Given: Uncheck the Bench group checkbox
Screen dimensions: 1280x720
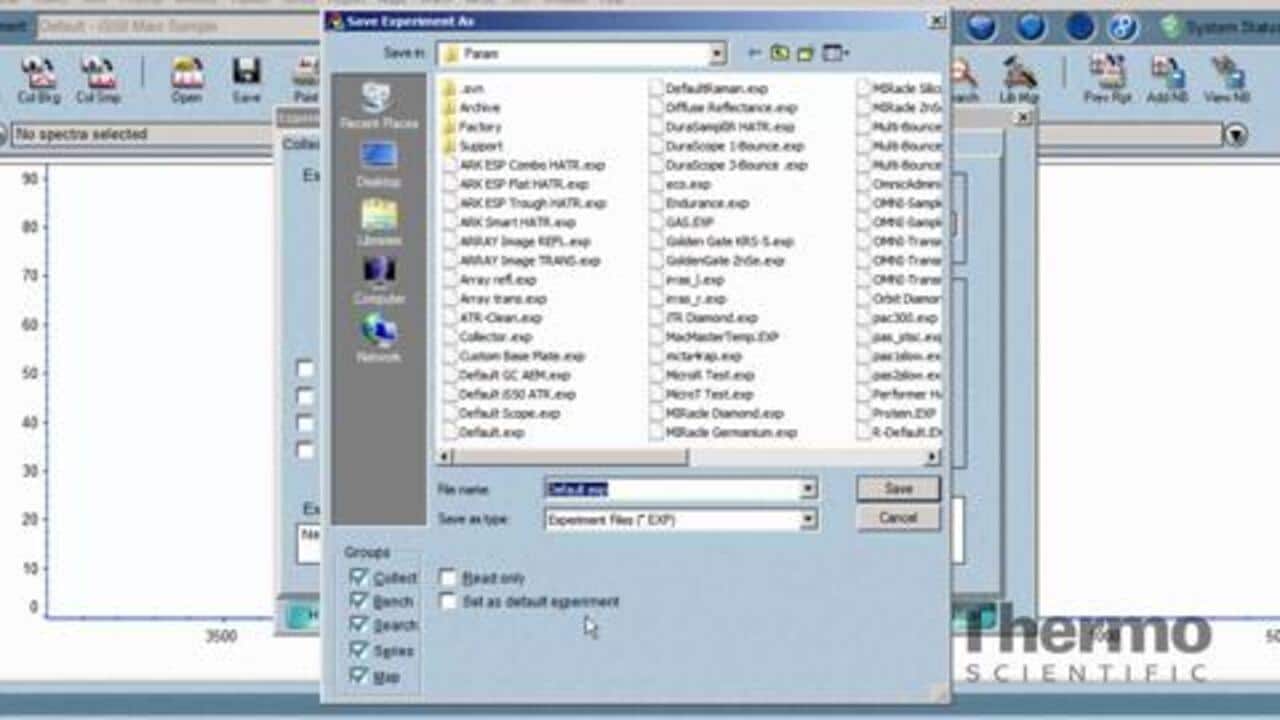Looking at the screenshot, I should tap(359, 601).
